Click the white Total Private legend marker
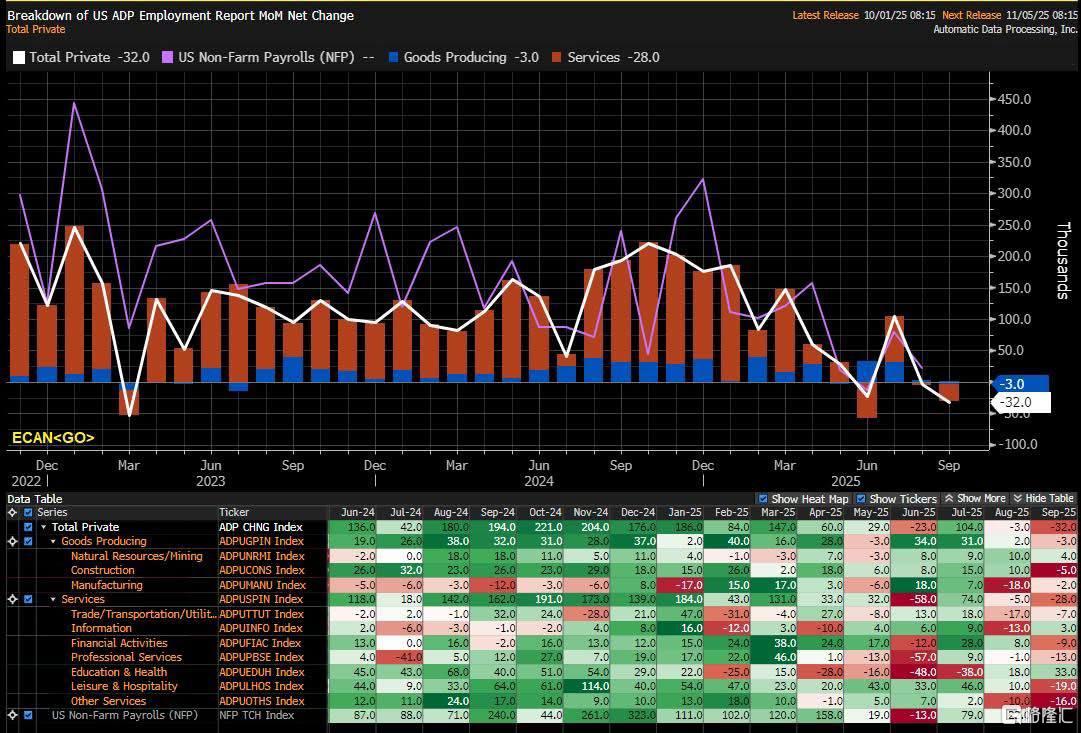Image resolution: width=1081 pixels, height=733 pixels. [18, 58]
